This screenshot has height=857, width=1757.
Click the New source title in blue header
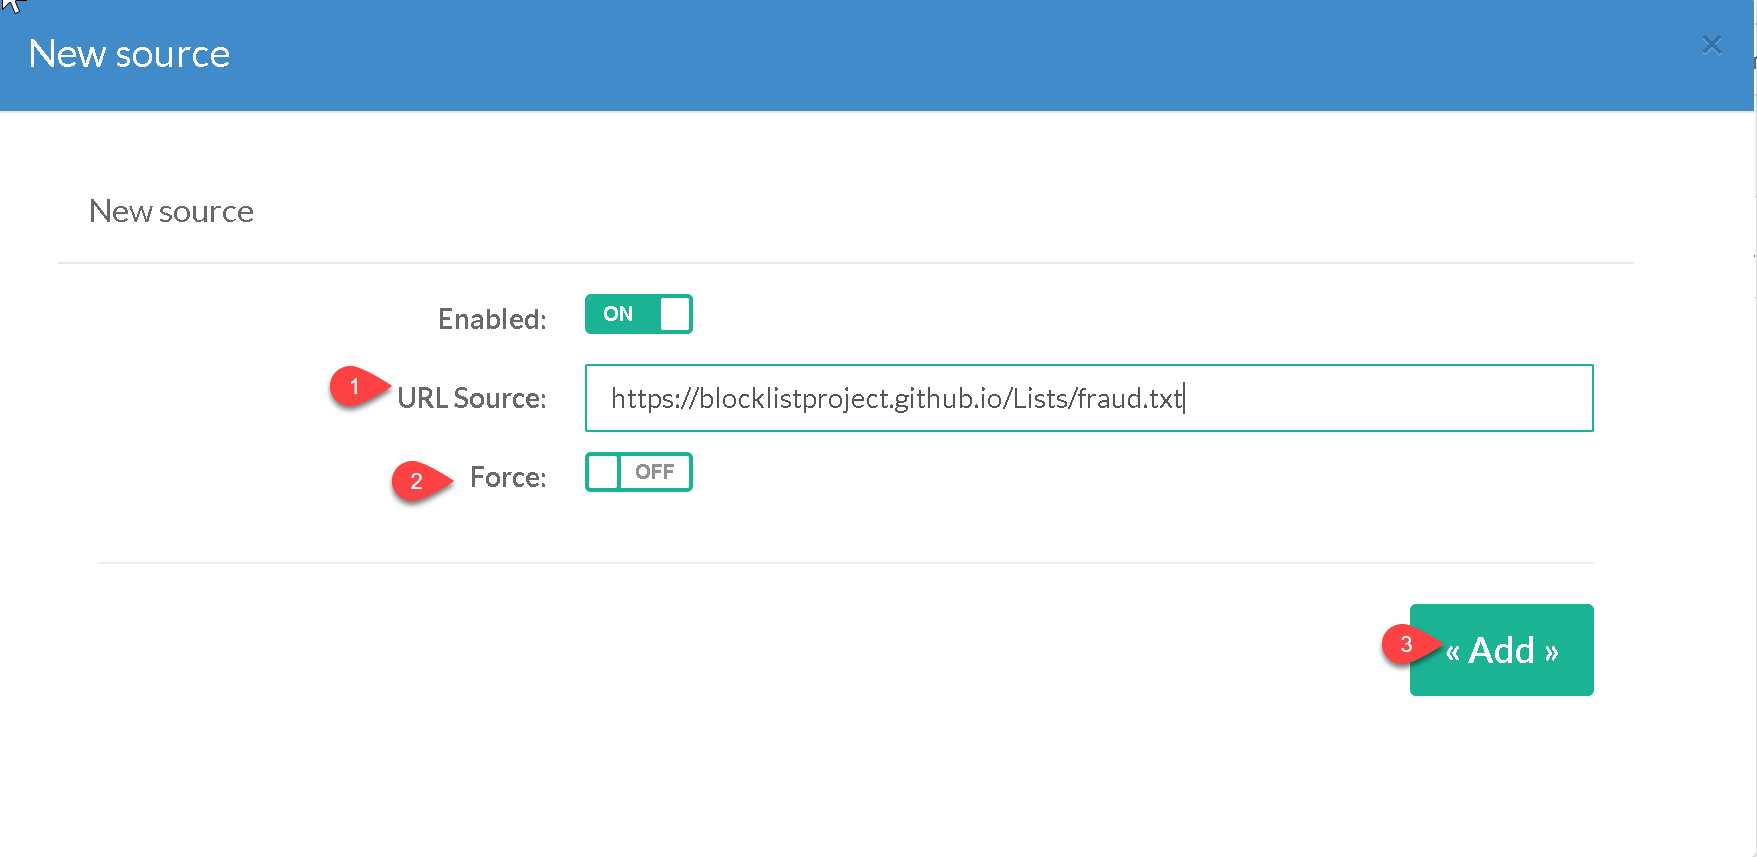click(129, 54)
